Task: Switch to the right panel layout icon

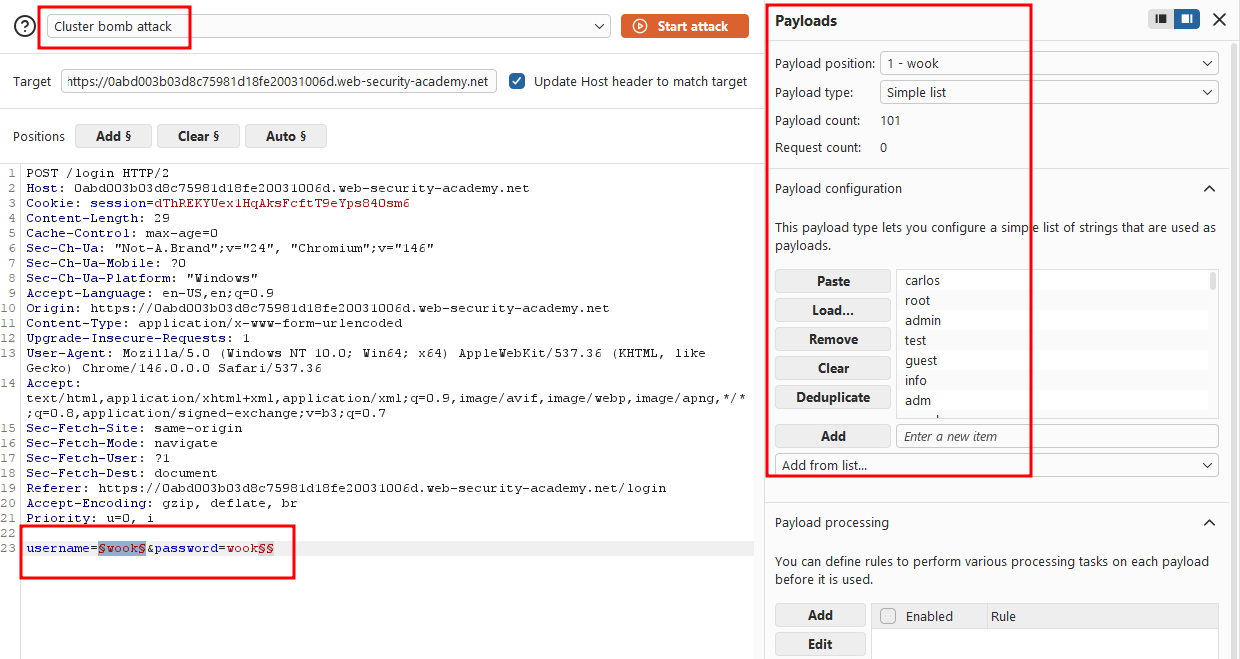Action: 1187,19
